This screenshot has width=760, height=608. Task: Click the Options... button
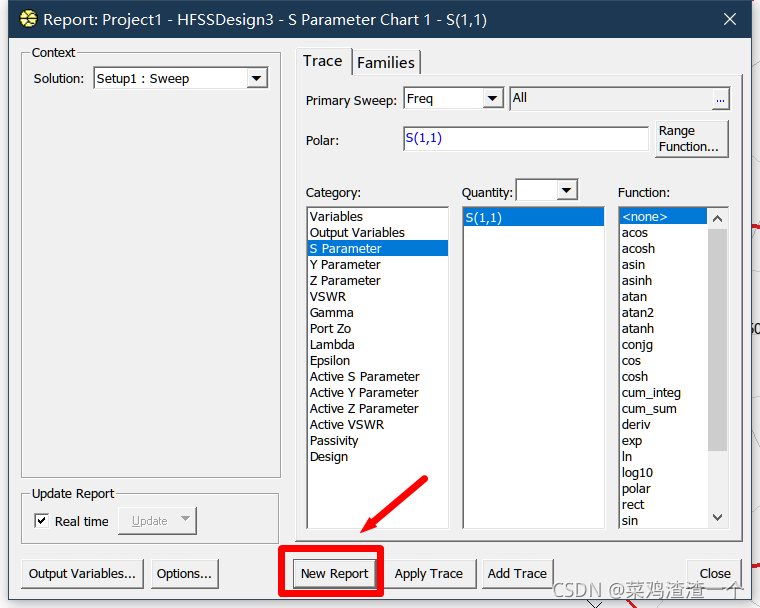[x=184, y=574]
